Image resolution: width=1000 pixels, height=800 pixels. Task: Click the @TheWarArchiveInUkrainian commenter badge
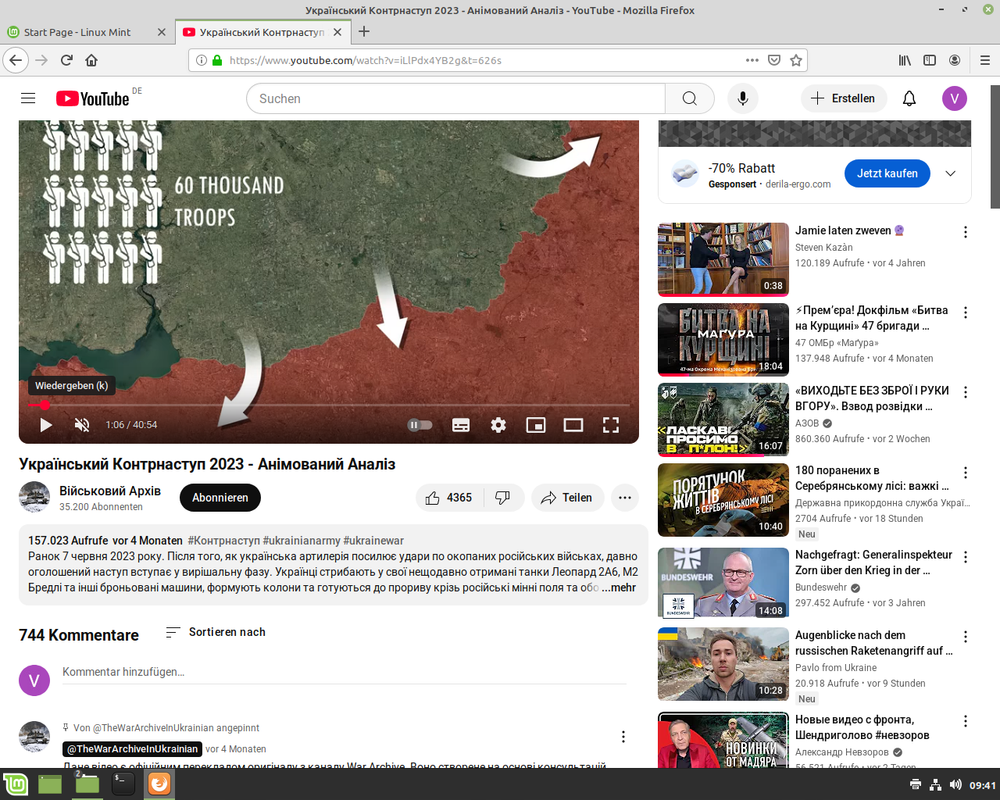(132, 749)
